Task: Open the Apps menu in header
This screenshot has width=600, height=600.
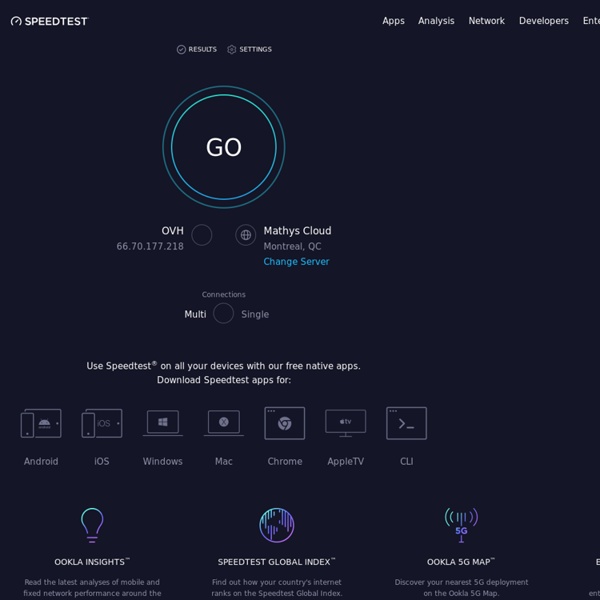Action: (x=393, y=21)
